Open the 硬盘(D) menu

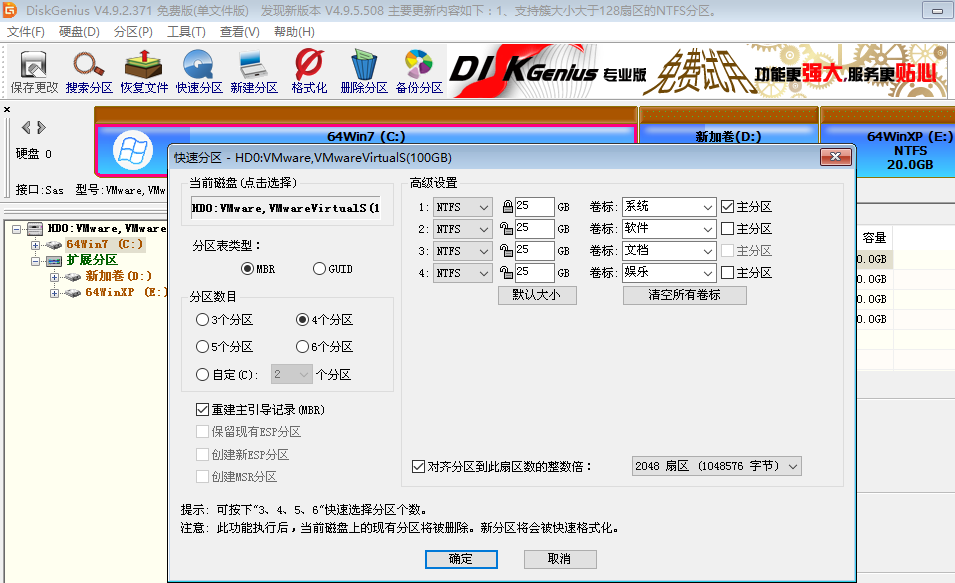point(79,32)
